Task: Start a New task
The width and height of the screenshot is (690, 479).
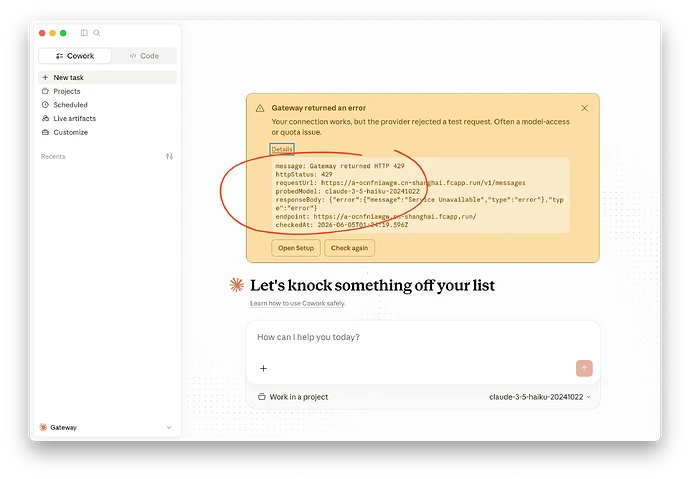Action: click(107, 77)
